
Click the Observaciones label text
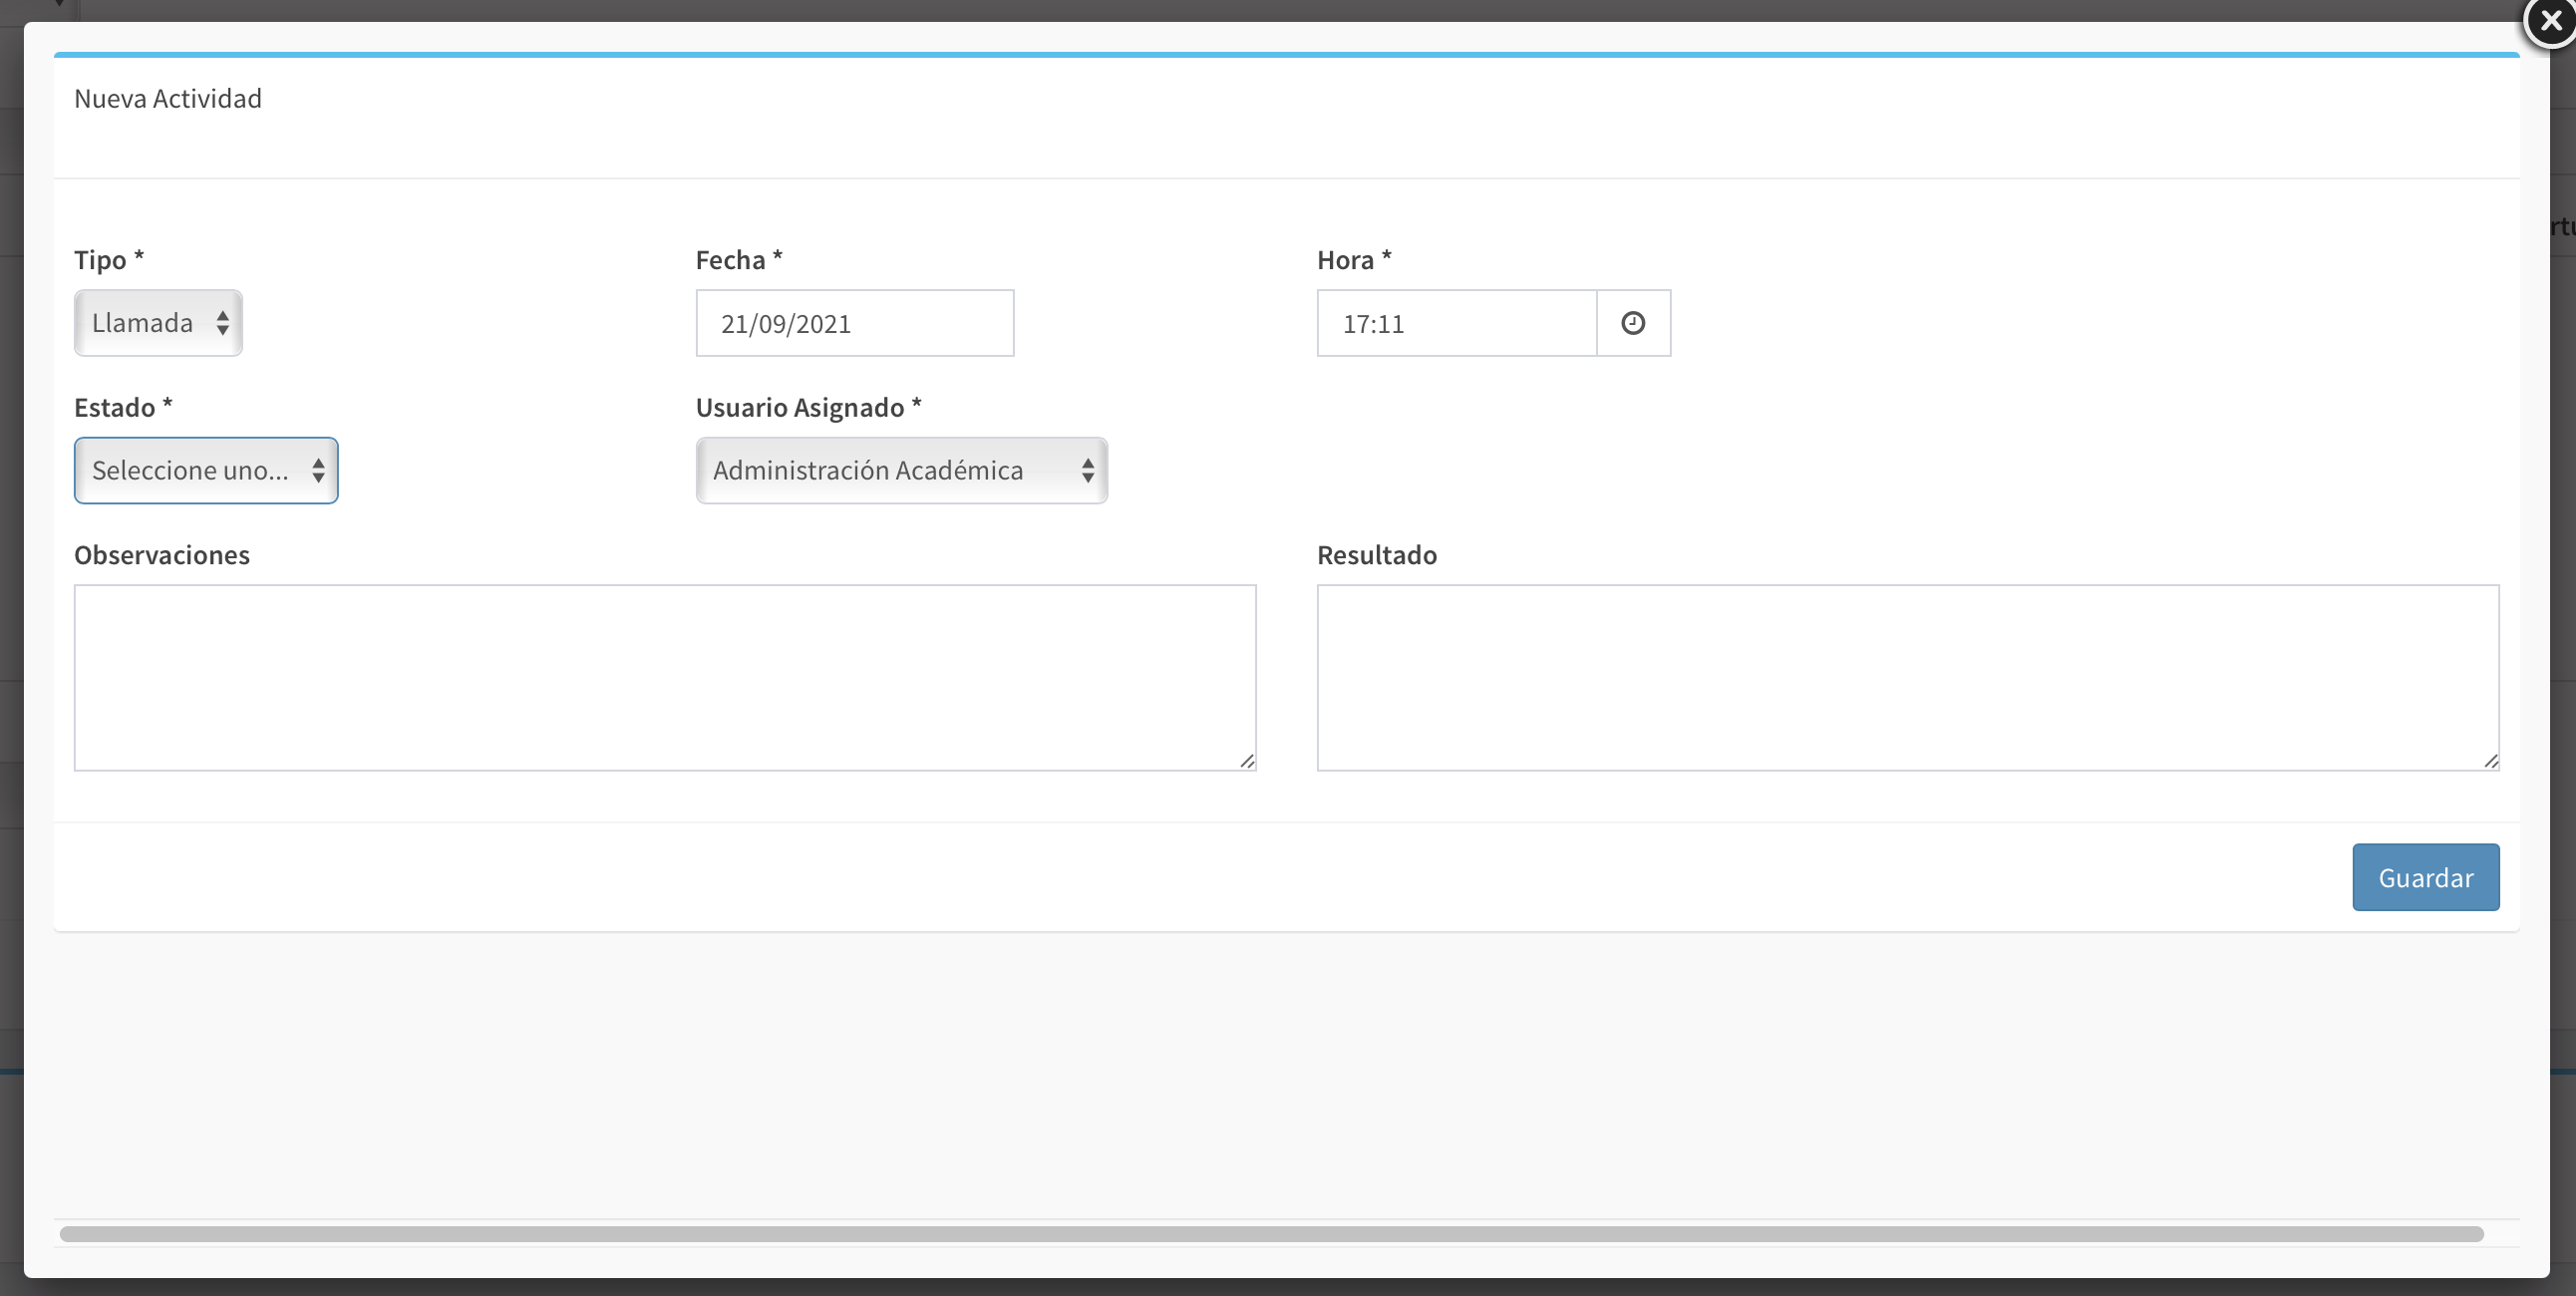tap(162, 555)
